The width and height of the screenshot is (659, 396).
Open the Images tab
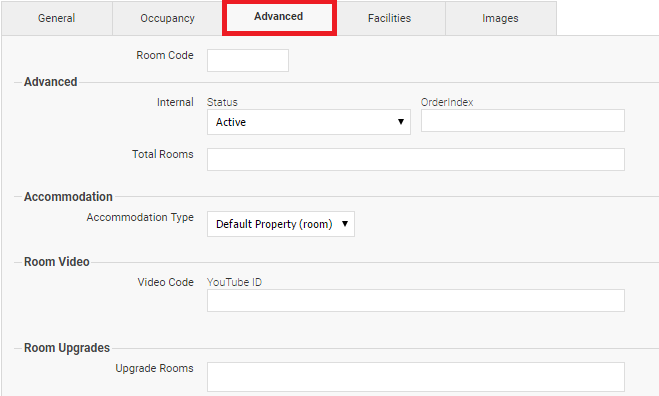tap(501, 18)
